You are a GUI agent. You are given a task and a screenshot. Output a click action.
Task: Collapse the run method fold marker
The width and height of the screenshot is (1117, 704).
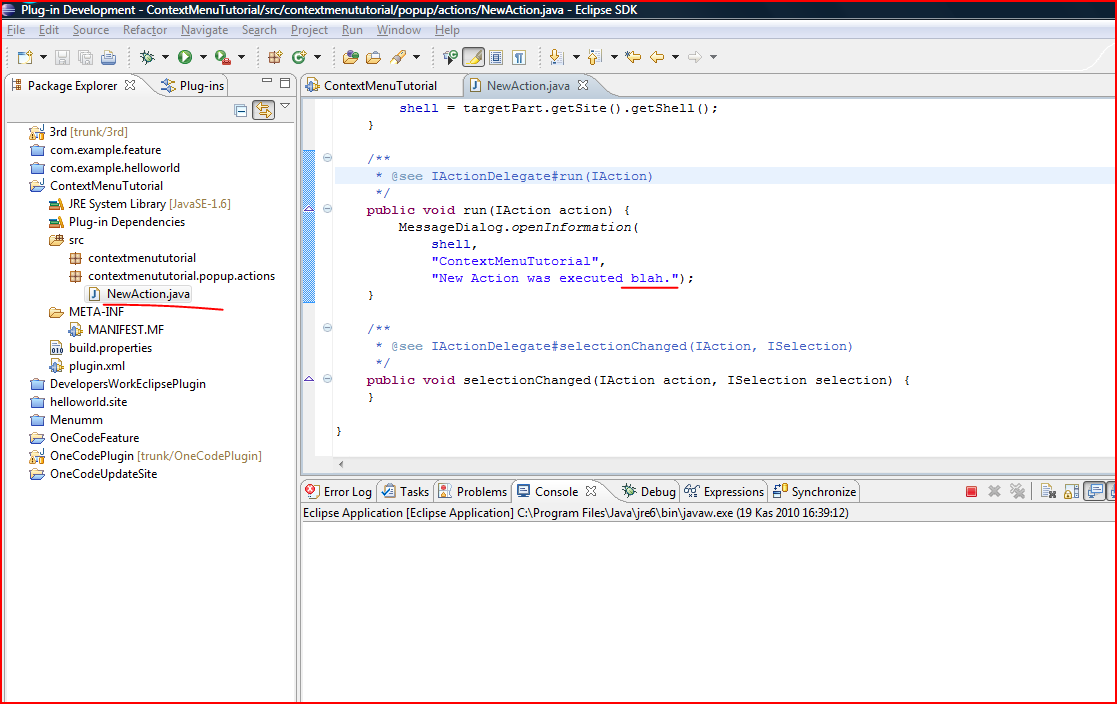pos(328,209)
